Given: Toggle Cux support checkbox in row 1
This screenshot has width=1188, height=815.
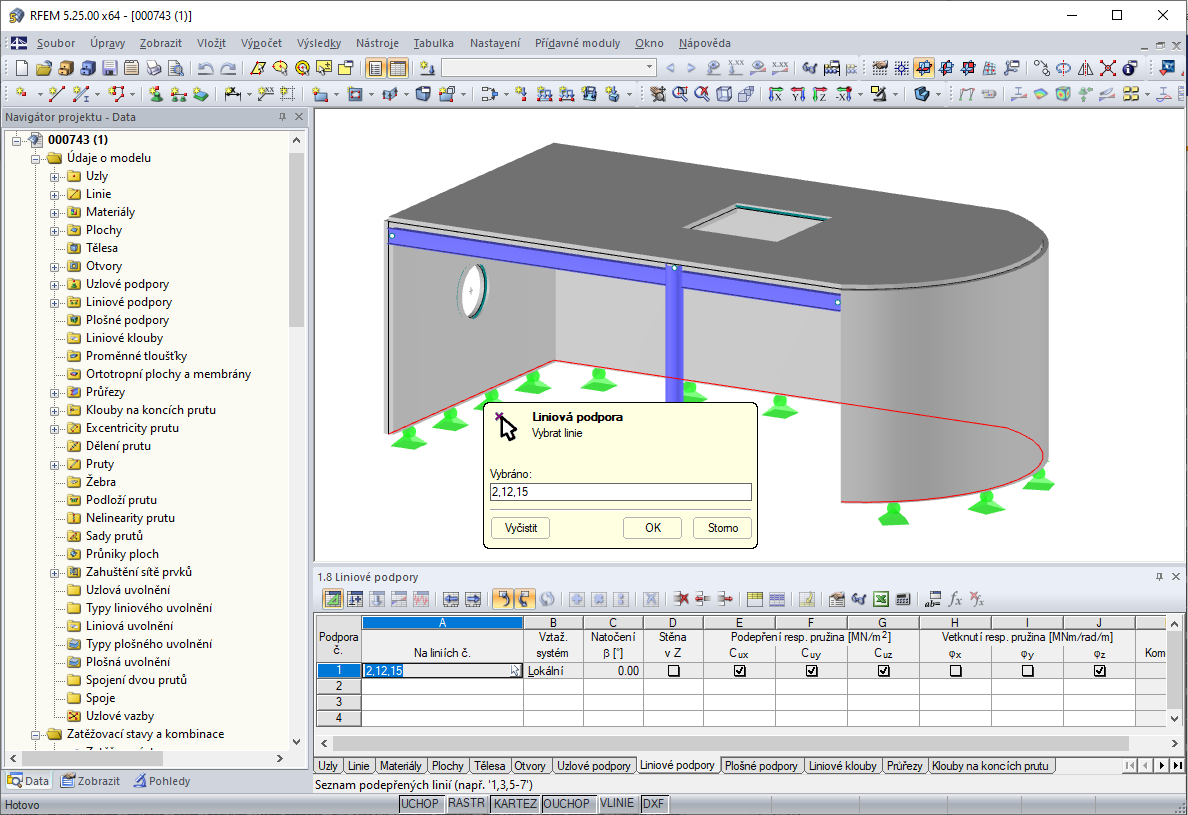Looking at the screenshot, I should [739, 670].
